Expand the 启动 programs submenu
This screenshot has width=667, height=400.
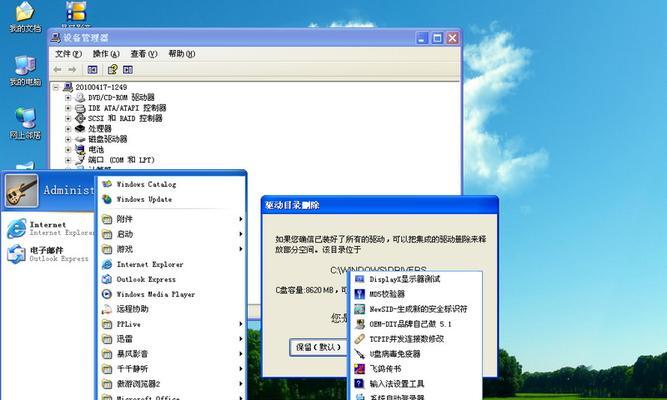(172, 234)
